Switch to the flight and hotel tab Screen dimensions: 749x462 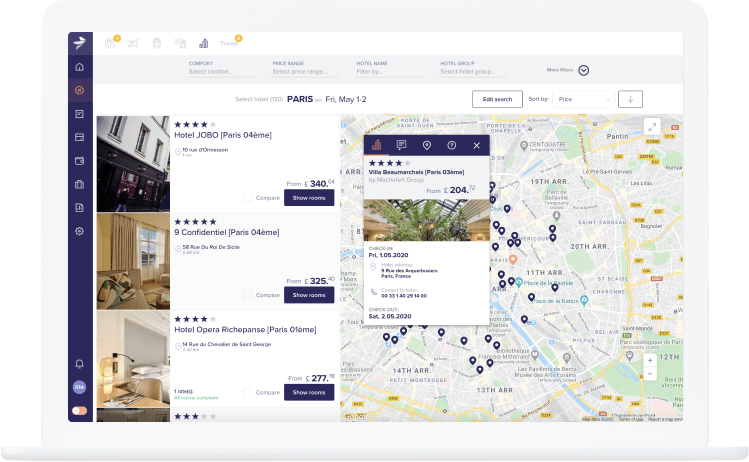(x=180, y=43)
